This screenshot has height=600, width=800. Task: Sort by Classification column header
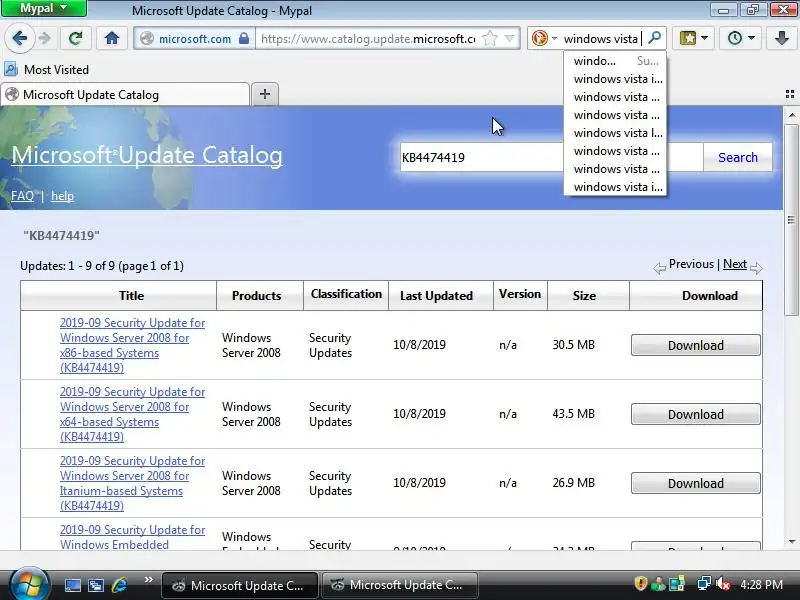[x=346, y=294]
